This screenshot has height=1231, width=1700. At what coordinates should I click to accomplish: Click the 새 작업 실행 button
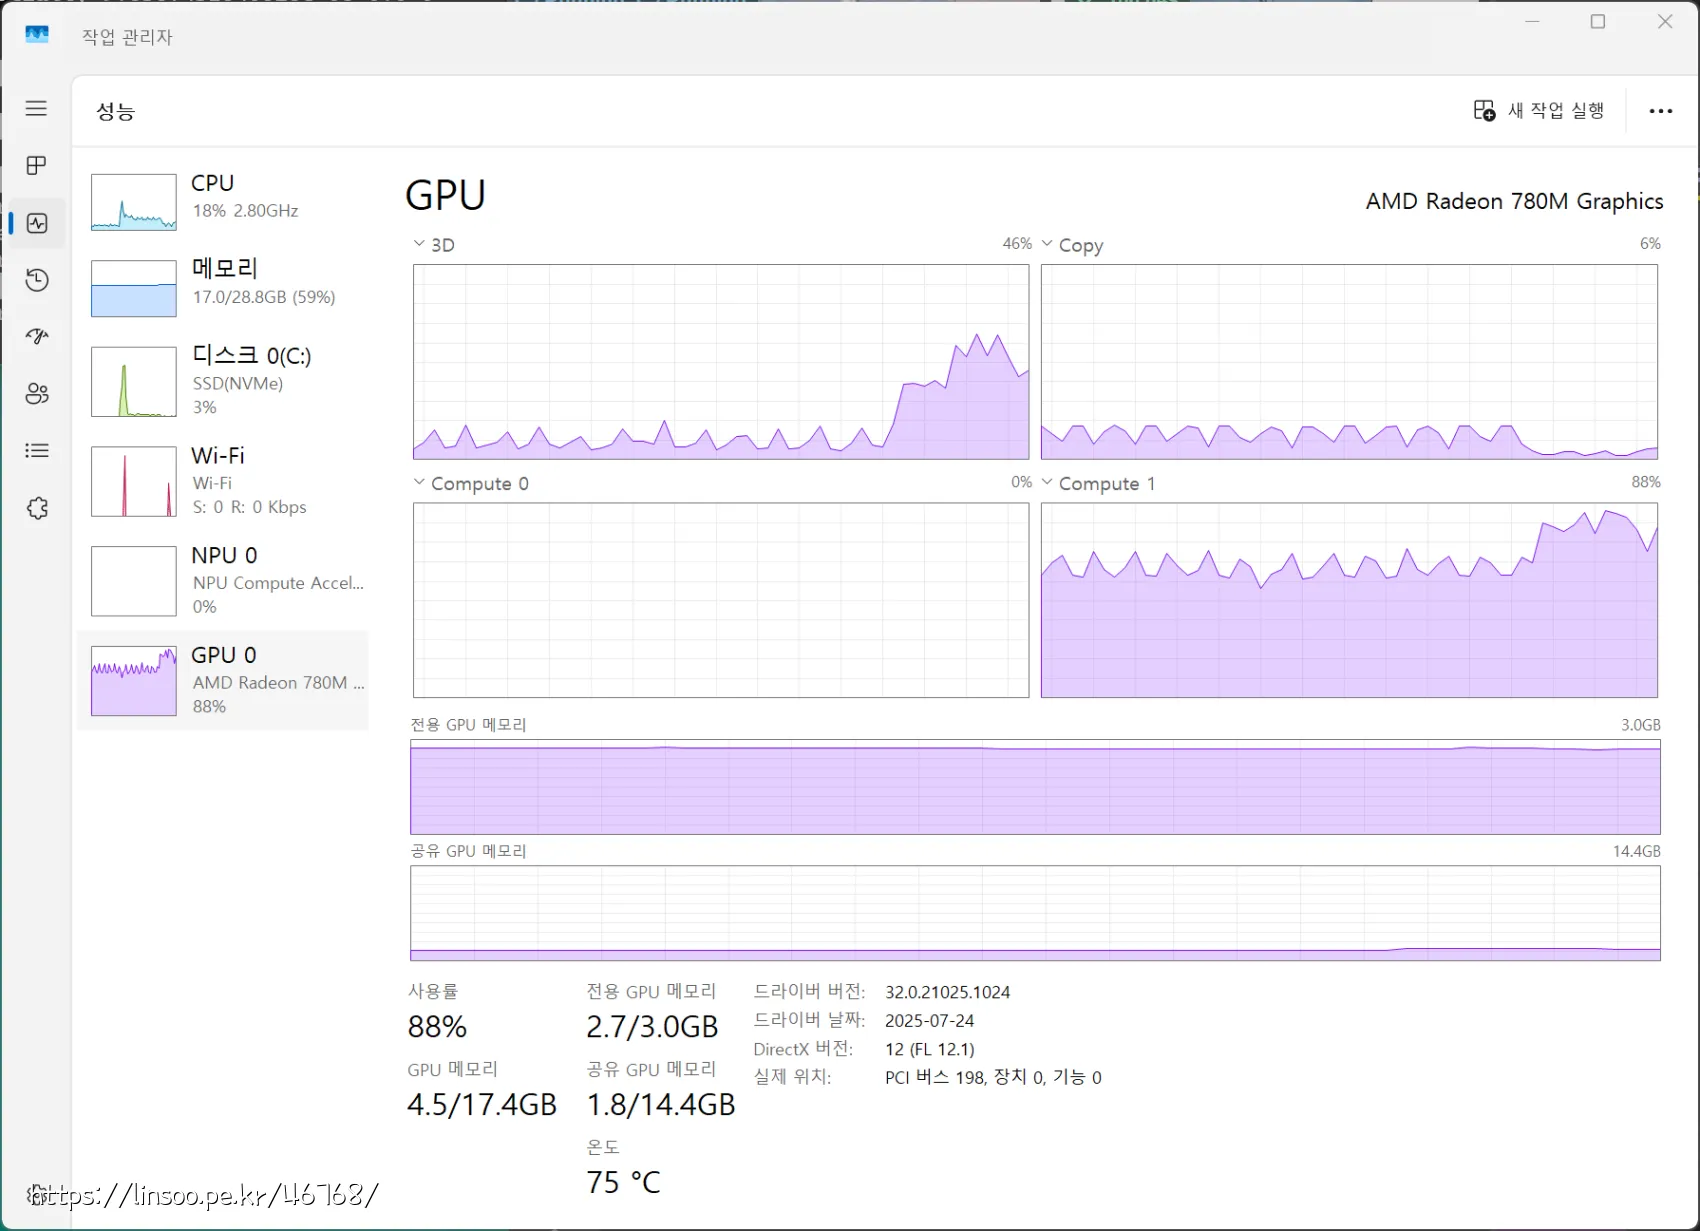pyautogui.click(x=1539, y=110)
